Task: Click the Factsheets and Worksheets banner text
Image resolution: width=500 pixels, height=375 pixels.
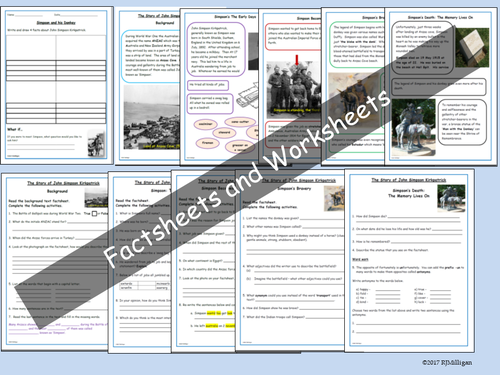Action: click(247, 178)
